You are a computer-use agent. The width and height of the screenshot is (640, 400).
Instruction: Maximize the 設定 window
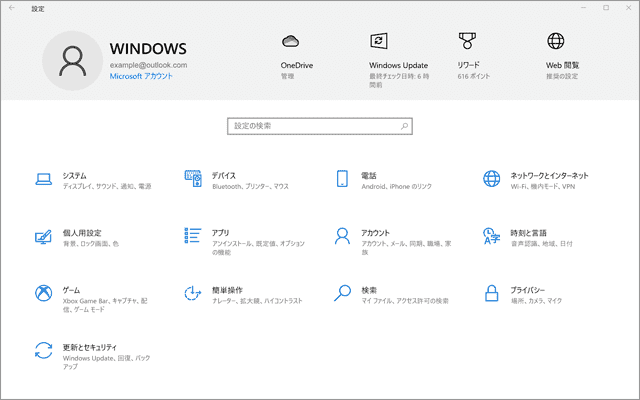pos(606,8)
